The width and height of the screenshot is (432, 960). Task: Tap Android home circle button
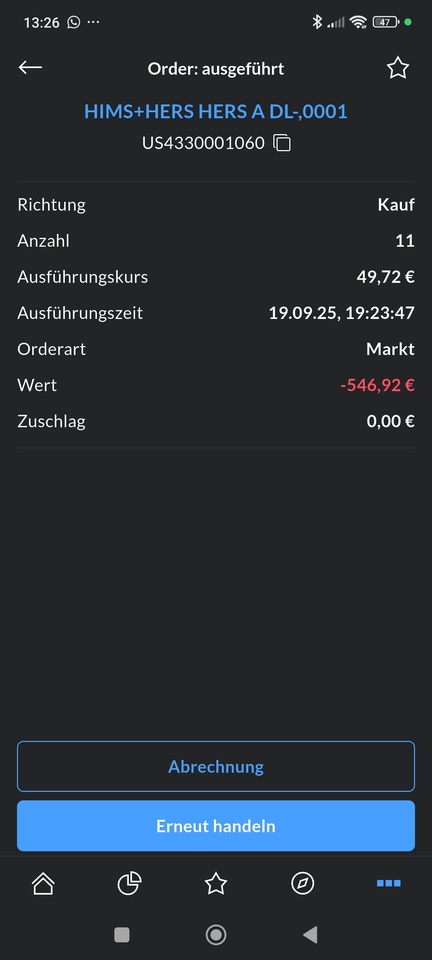[x=216, y=935]
